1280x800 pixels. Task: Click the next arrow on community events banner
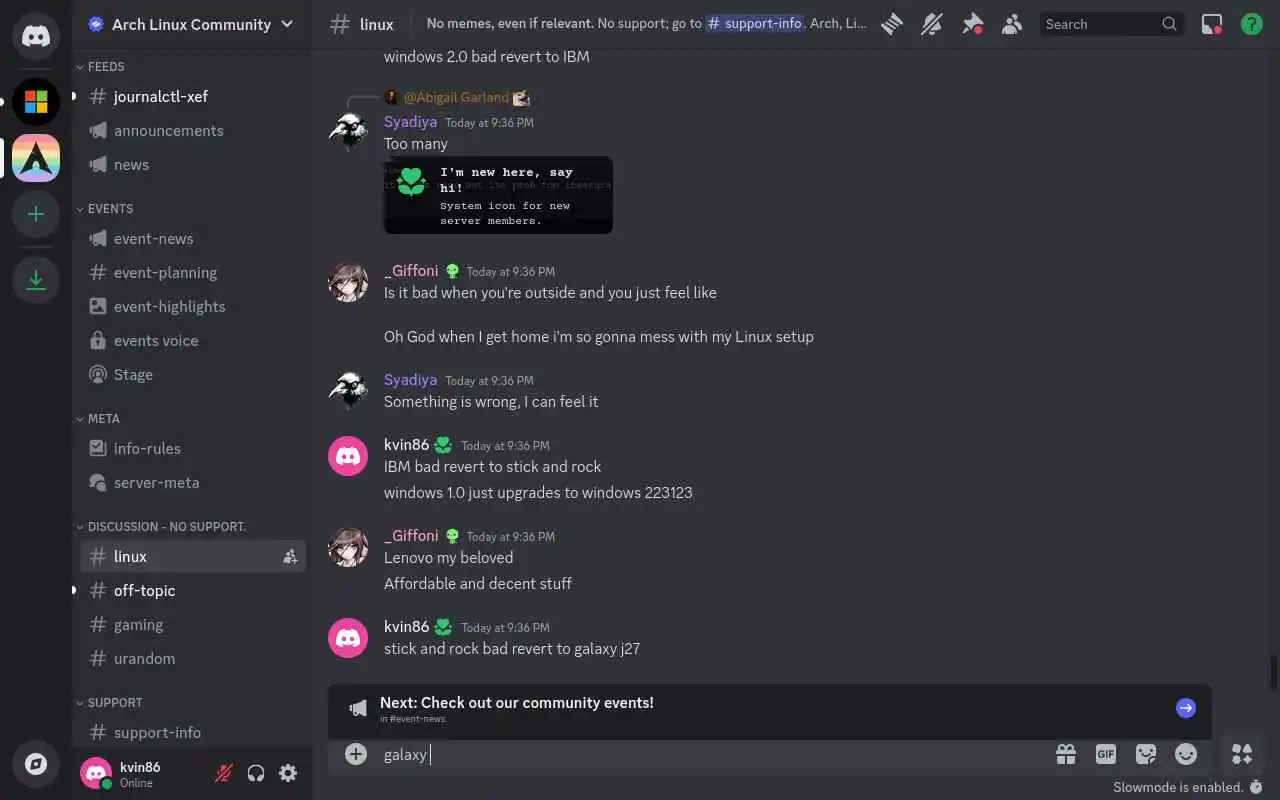(1186, 708)
